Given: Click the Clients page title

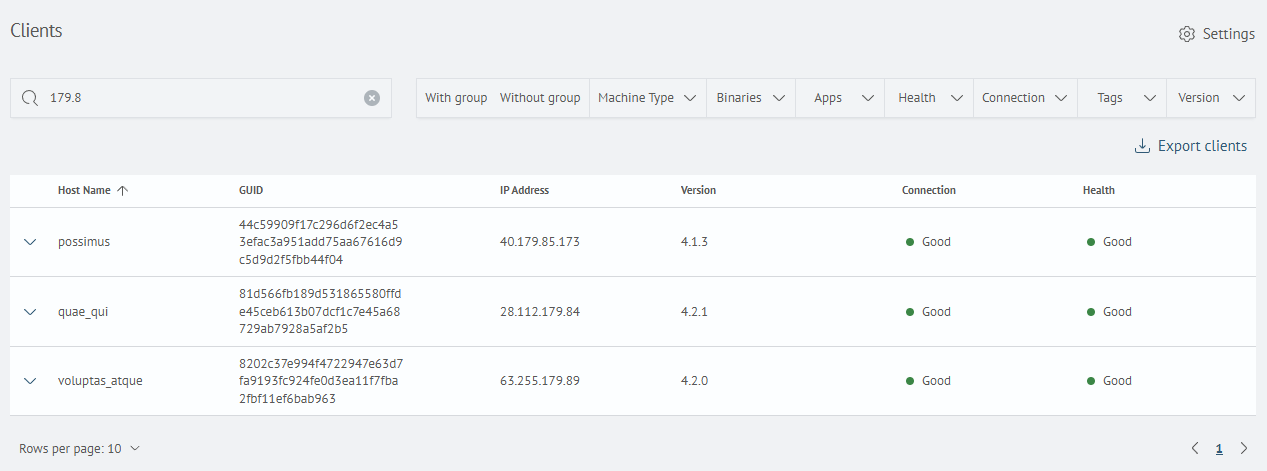Looking at the screenshot, I should click(36, 31).
